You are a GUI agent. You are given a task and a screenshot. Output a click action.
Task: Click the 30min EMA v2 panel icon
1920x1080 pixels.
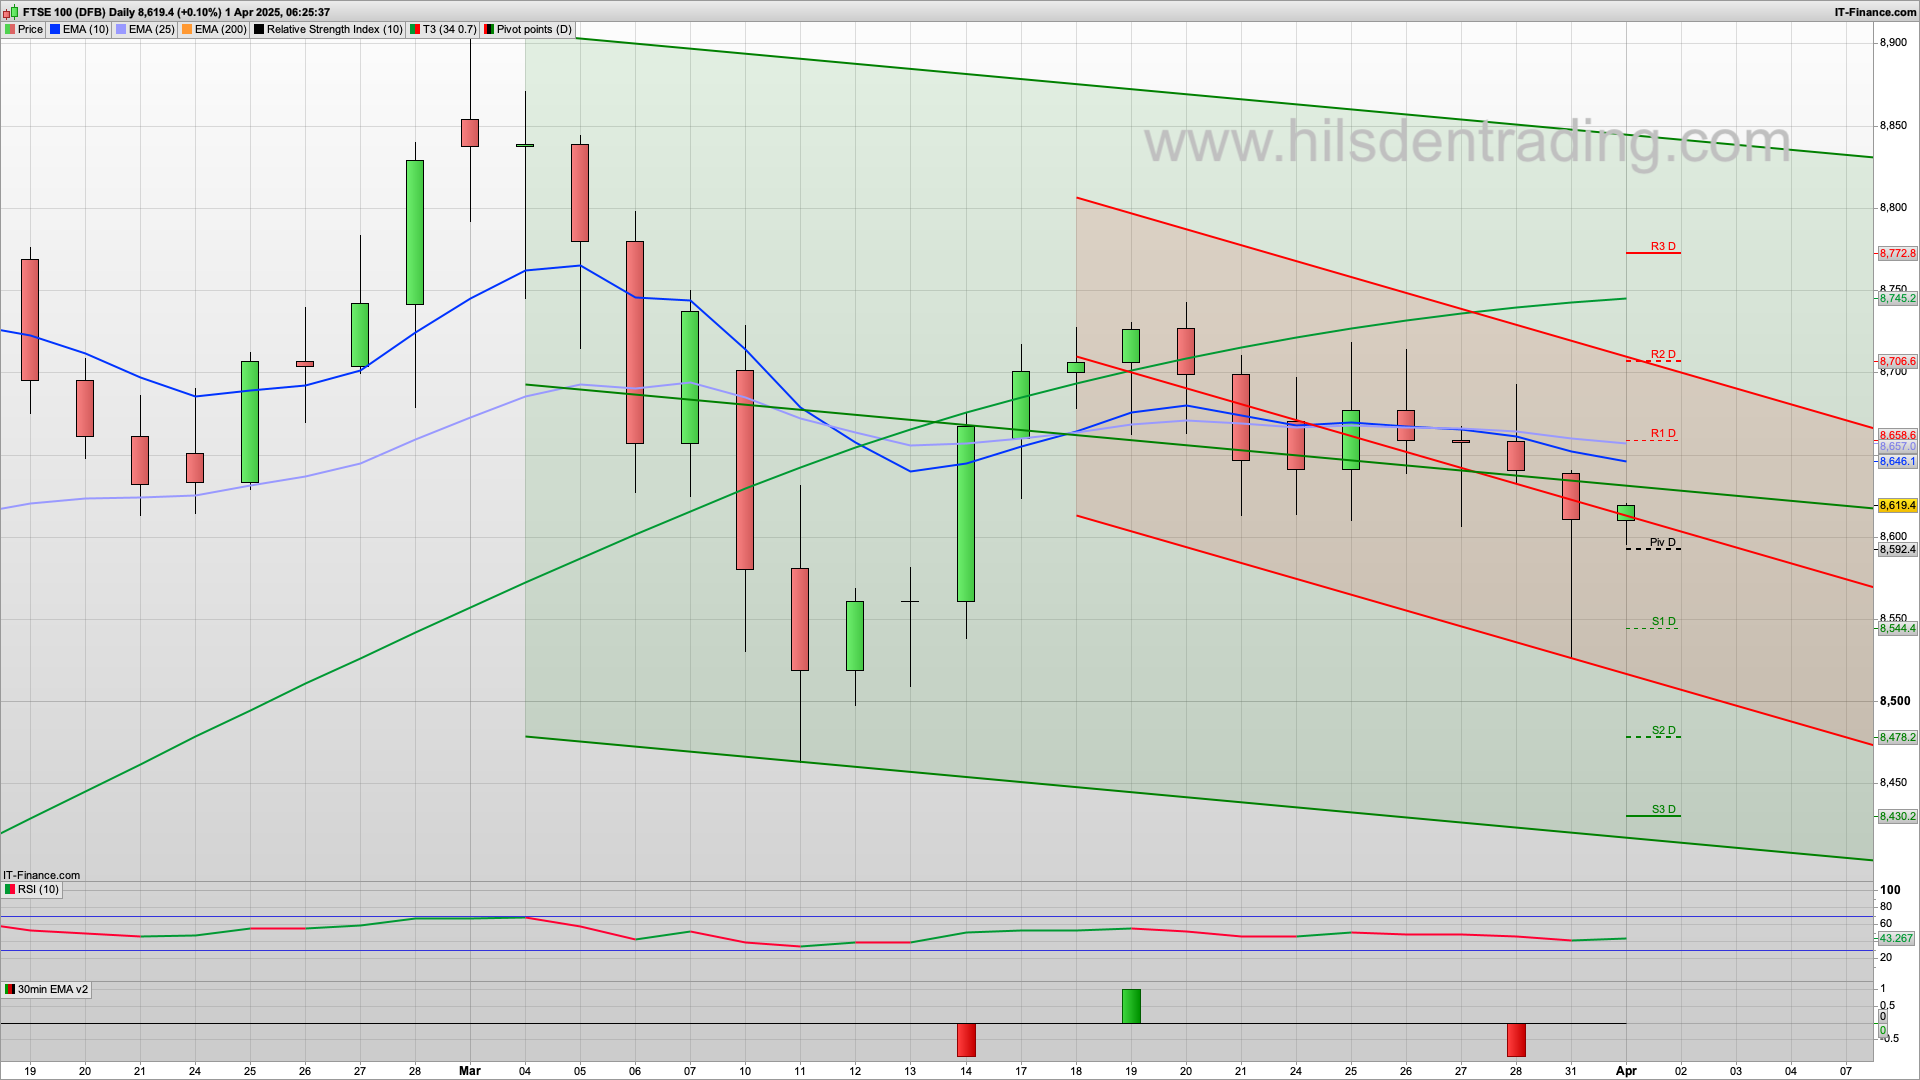(x=10, y=989)
